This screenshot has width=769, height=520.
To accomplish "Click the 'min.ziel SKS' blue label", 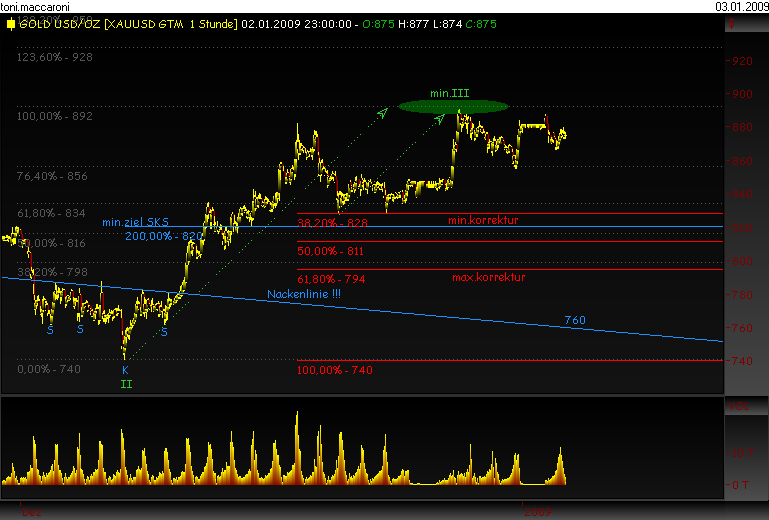I will pos(135,222).
